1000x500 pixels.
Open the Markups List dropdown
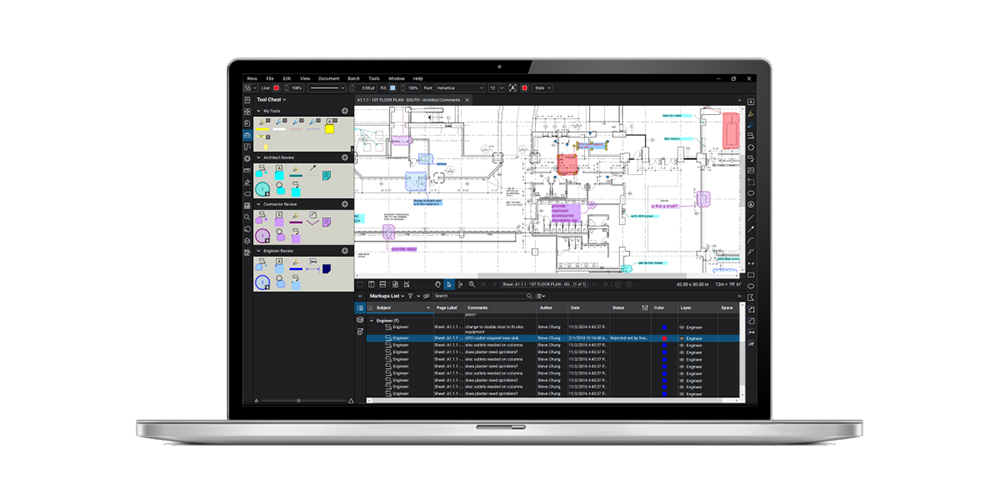tap(387, 296)
